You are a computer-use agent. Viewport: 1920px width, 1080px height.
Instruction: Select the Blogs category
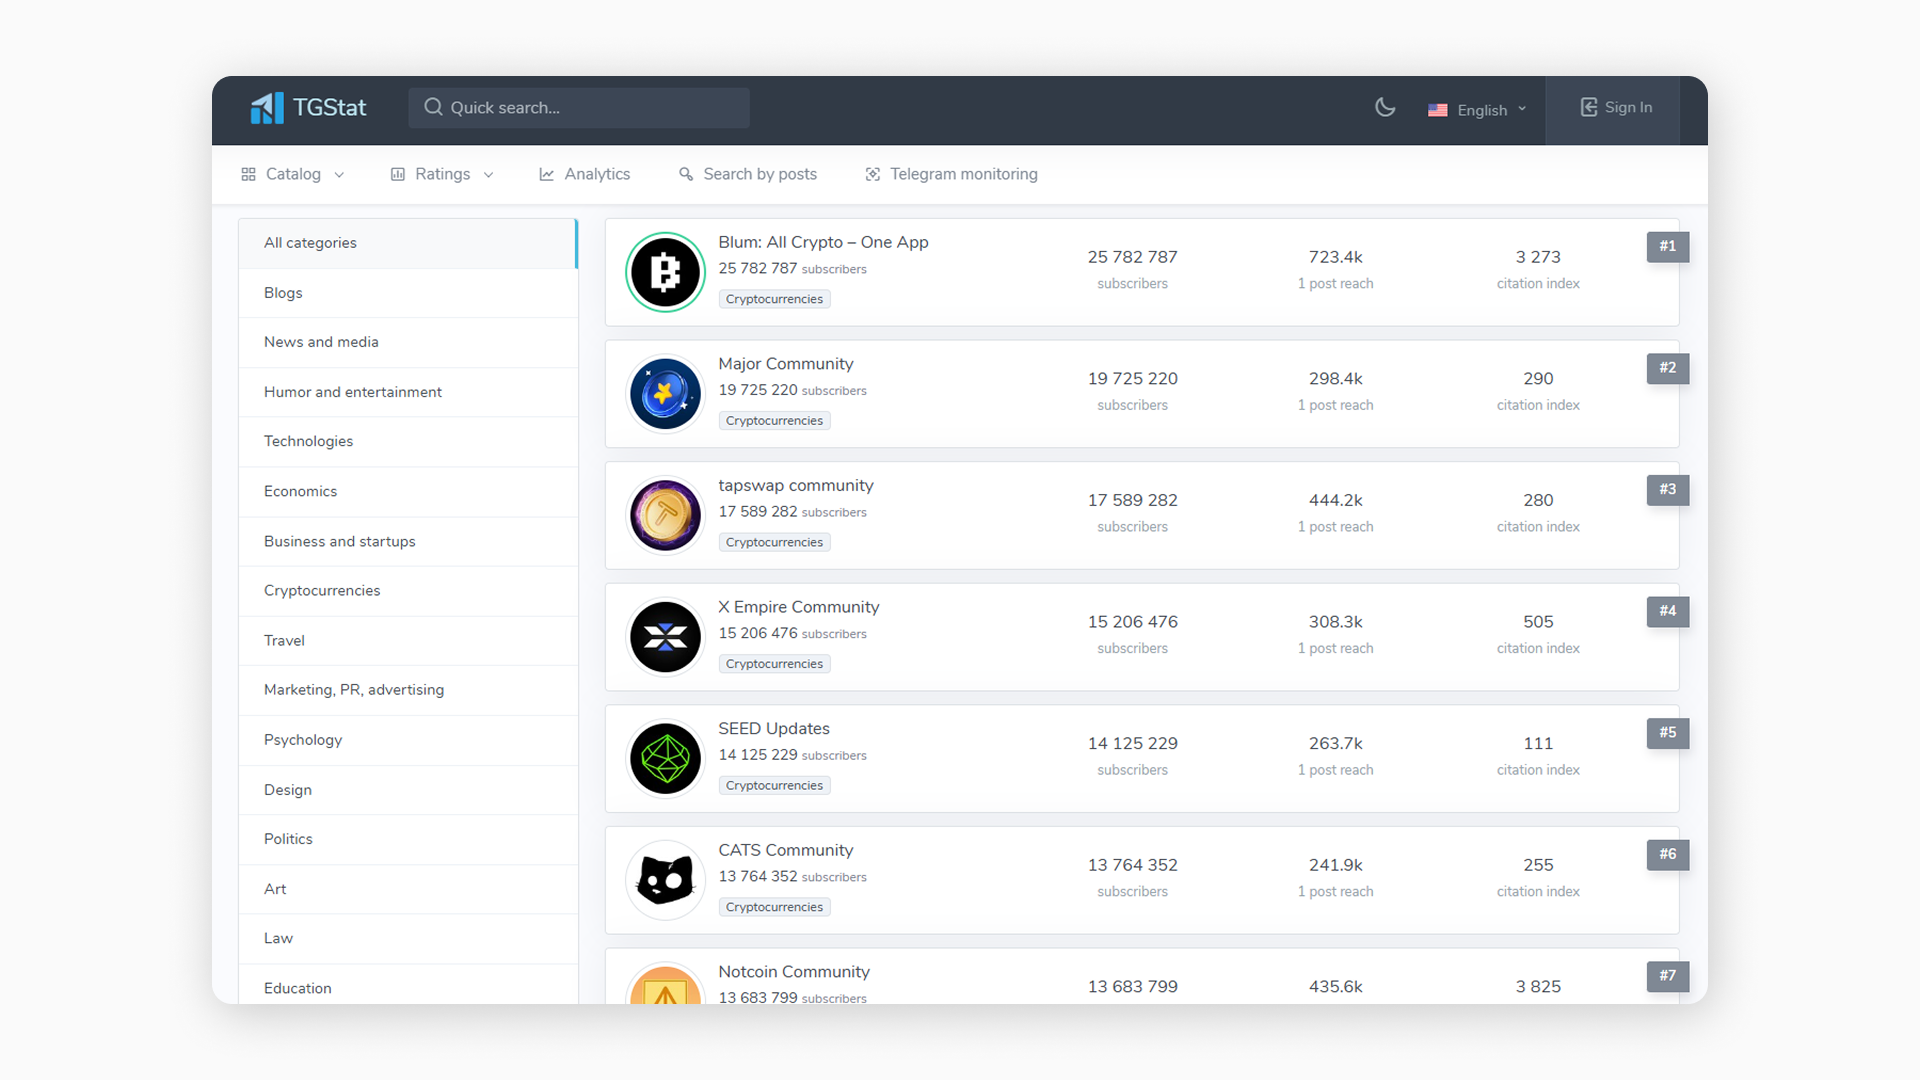pos(408,293)
